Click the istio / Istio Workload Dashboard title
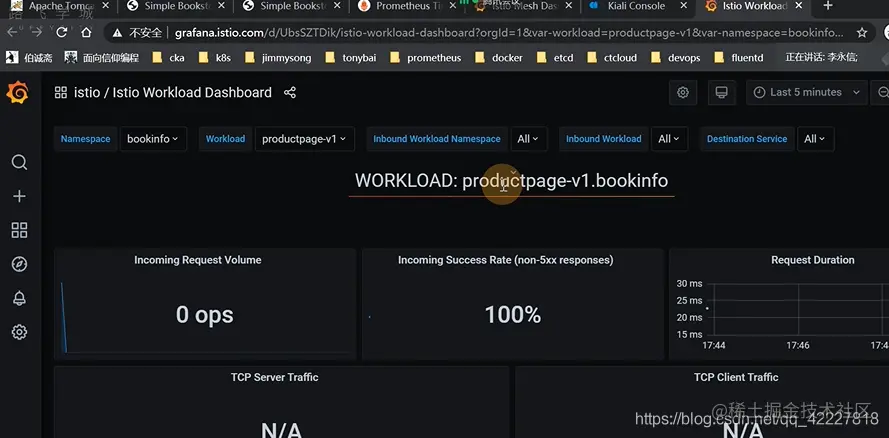 pyautogui.click(x=172, y=92)
